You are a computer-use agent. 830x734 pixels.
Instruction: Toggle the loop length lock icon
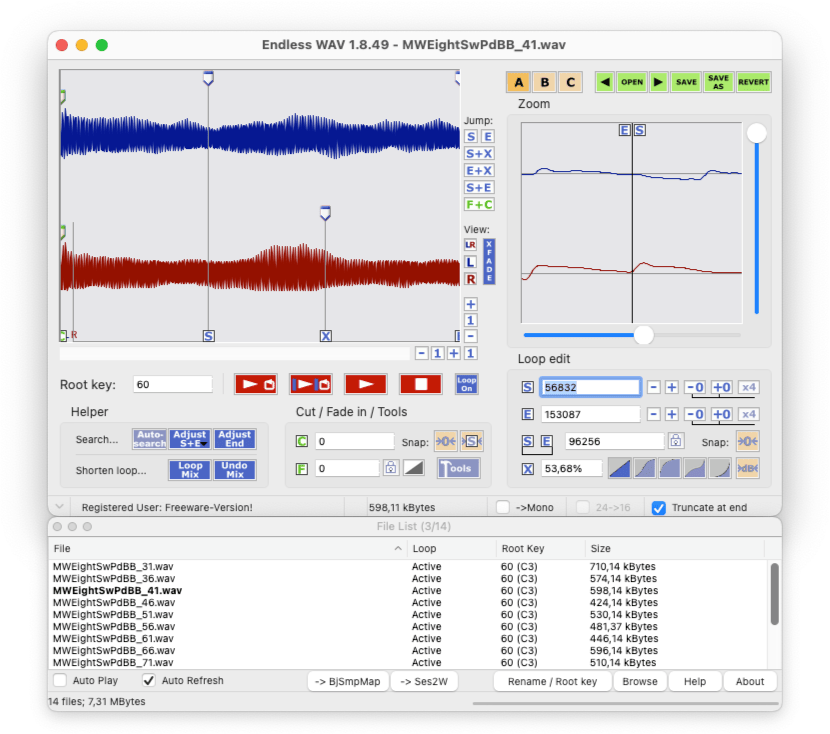click(x=675, y=441)
